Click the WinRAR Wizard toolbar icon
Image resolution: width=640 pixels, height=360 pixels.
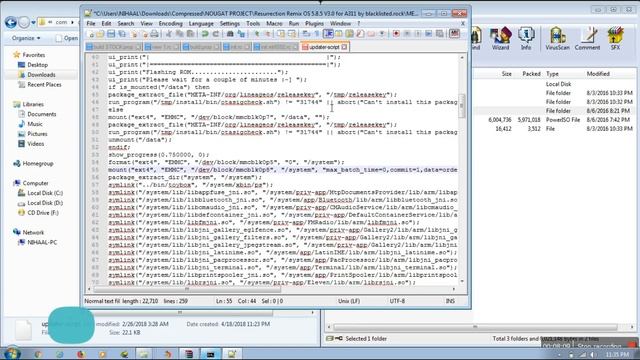coord(500,39)
